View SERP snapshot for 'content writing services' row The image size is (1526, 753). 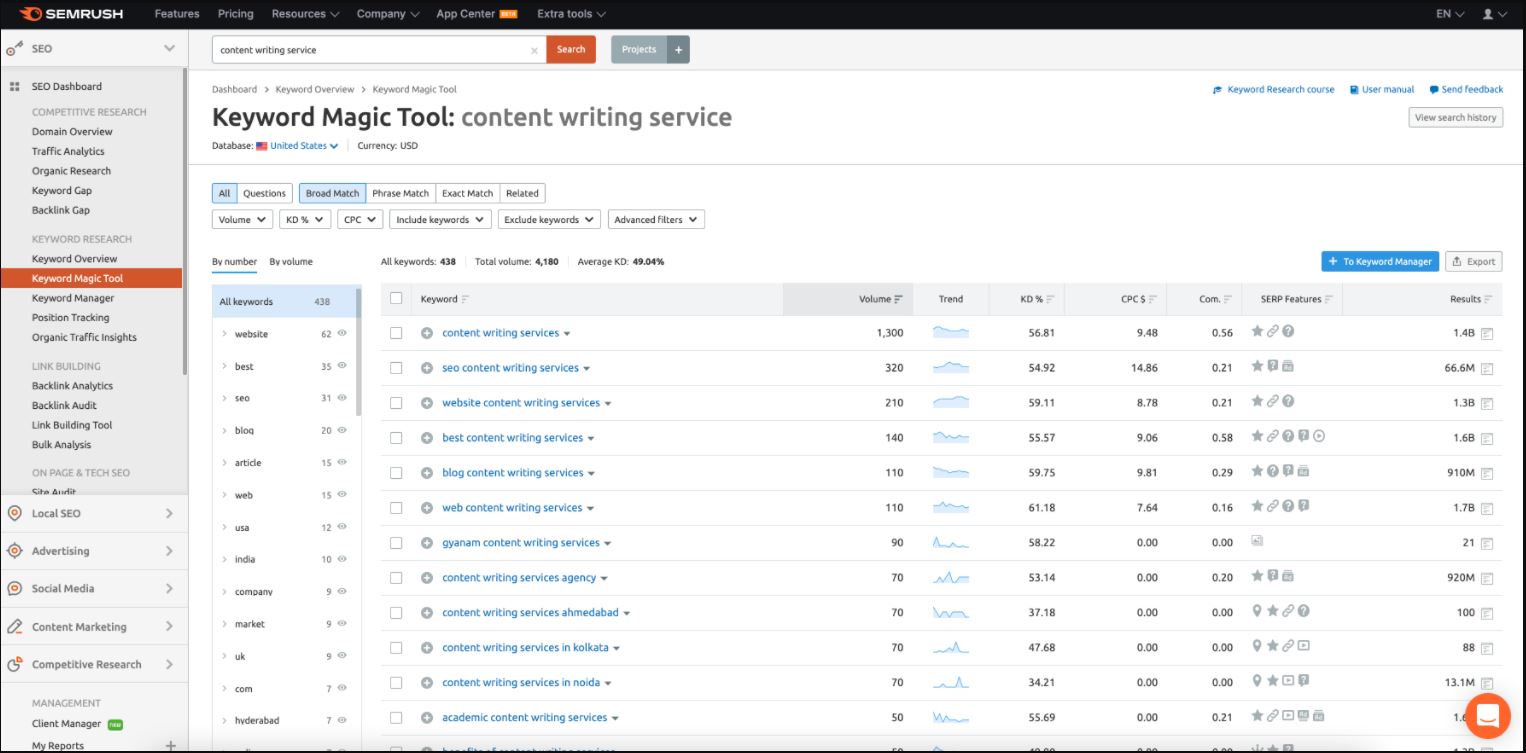point(1487,334)
